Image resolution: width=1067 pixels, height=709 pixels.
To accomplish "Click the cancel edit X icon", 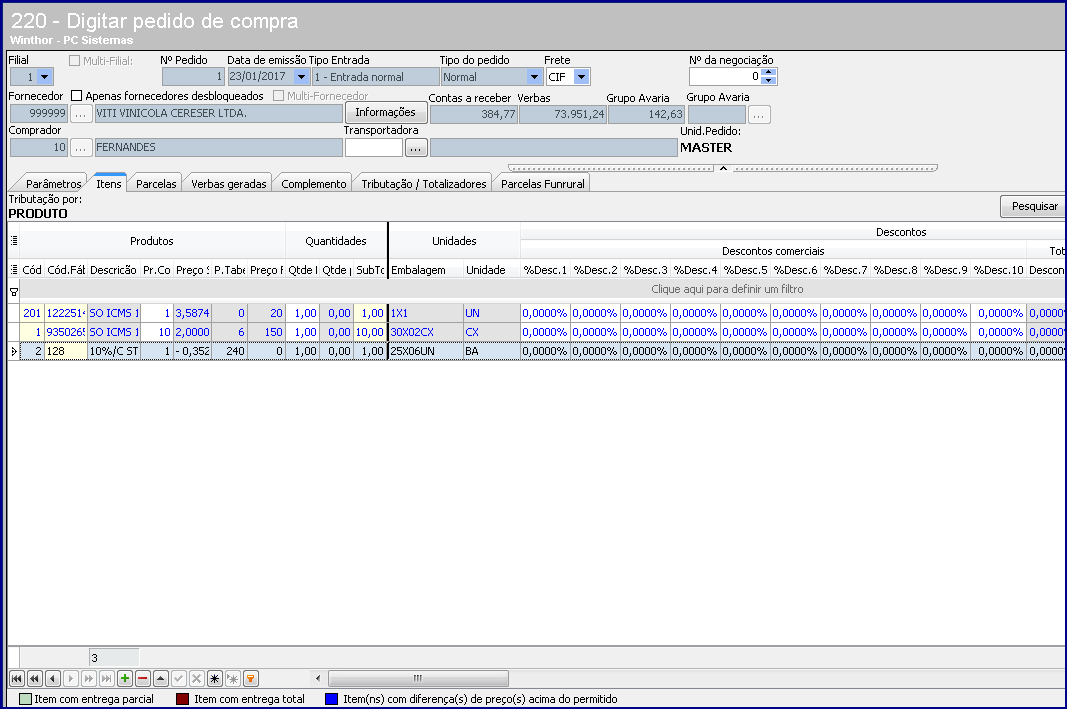I will [197, 678].
